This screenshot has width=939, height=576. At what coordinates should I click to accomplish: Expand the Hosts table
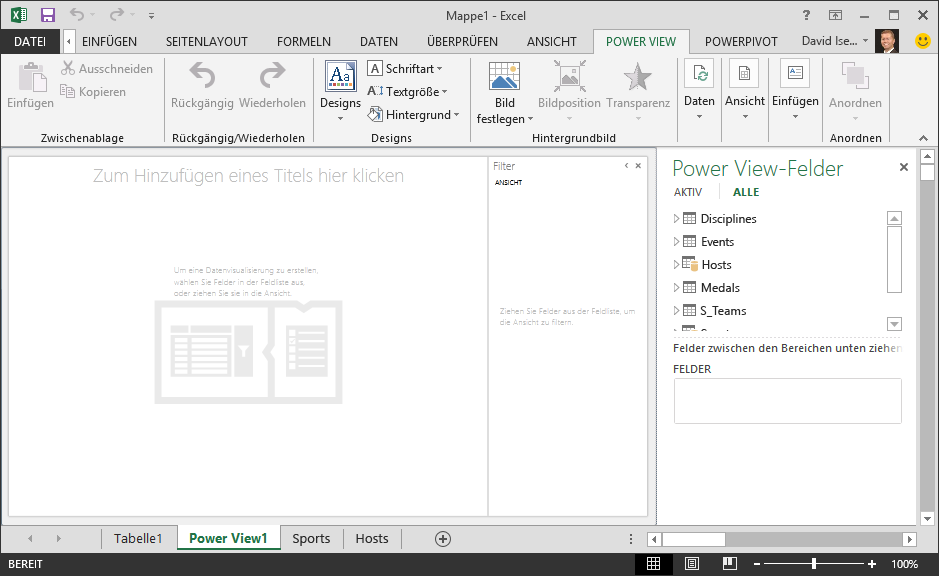click(676, 265)
